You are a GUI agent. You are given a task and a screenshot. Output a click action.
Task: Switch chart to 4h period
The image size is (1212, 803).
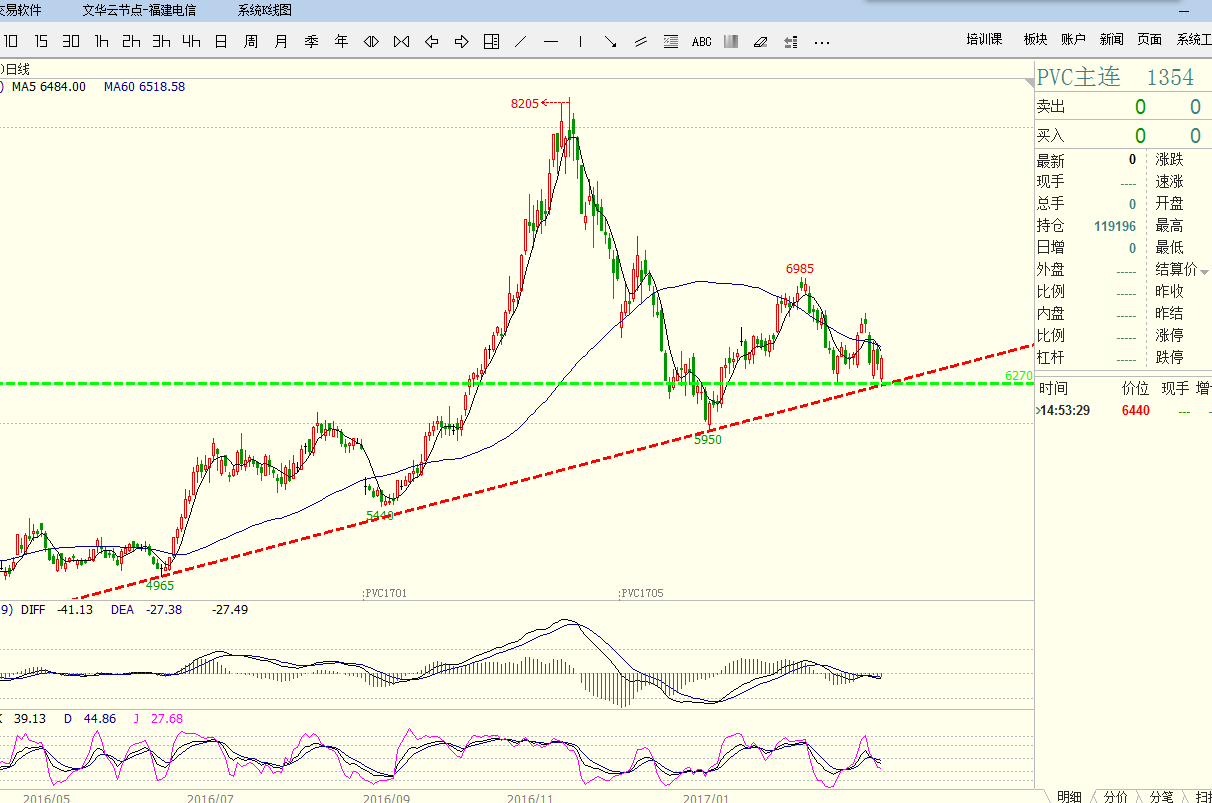pyautogui.click(x=191, y=41)
